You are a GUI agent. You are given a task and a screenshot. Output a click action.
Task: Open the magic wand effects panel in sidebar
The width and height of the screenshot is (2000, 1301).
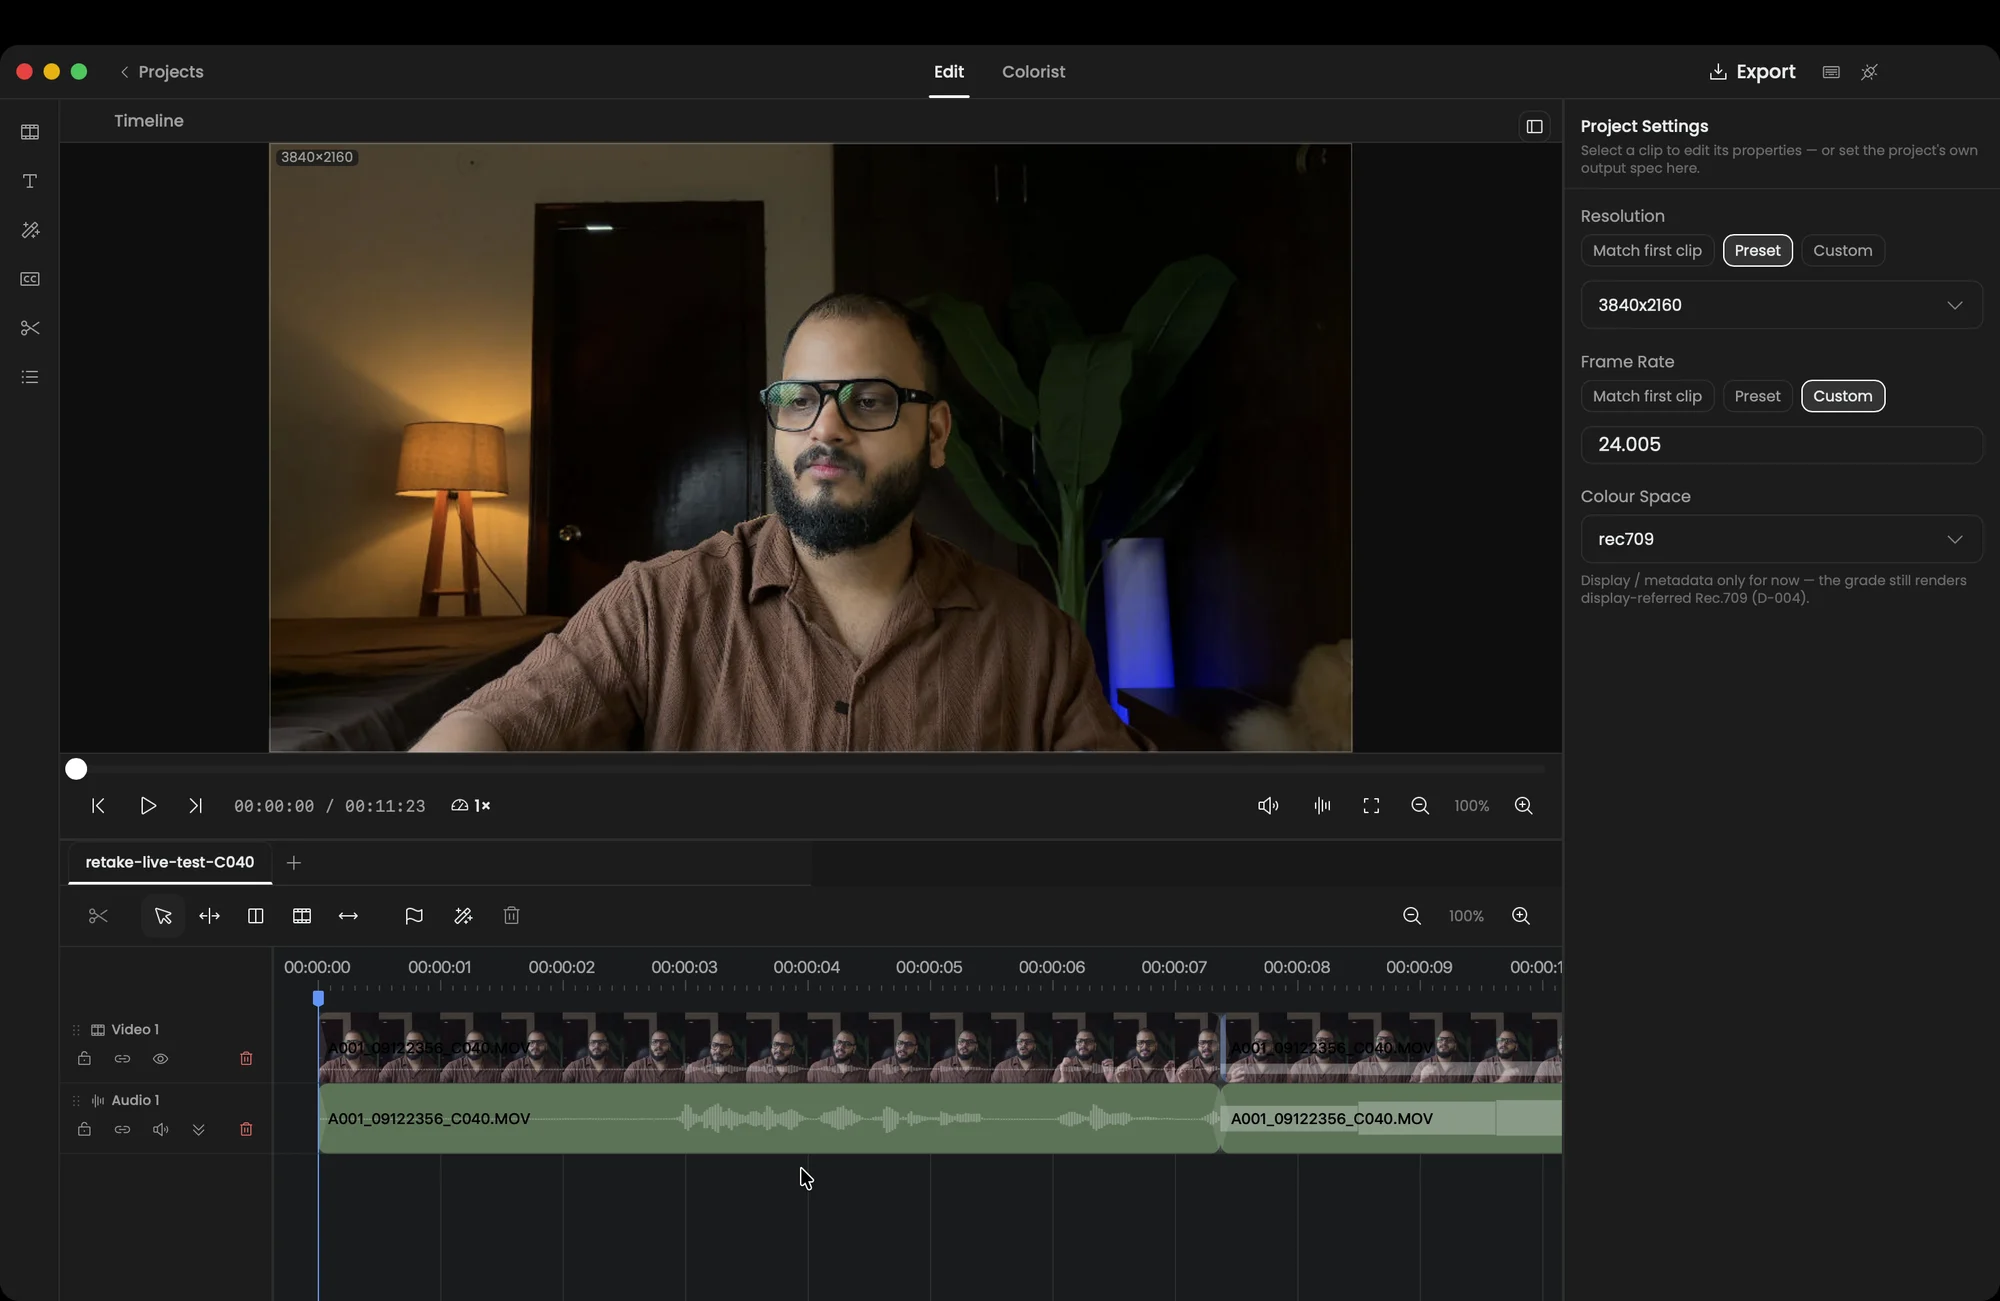point(30,230)
